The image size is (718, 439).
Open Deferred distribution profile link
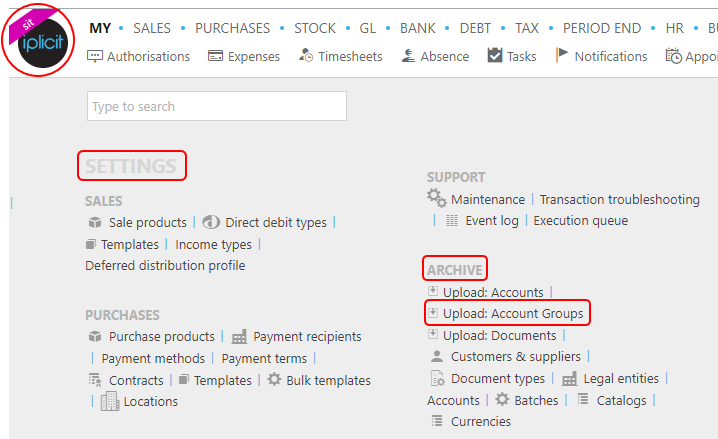tap(165, 266)
